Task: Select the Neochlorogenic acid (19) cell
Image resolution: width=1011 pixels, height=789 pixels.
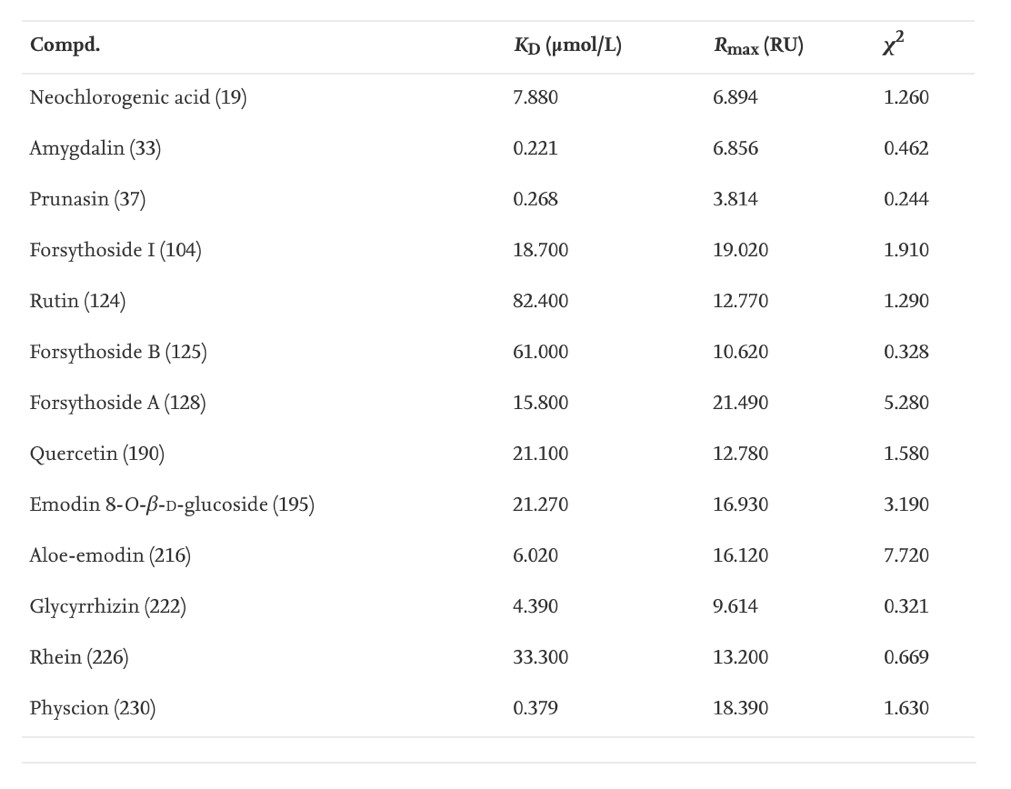Action: (x=138, y=98)
